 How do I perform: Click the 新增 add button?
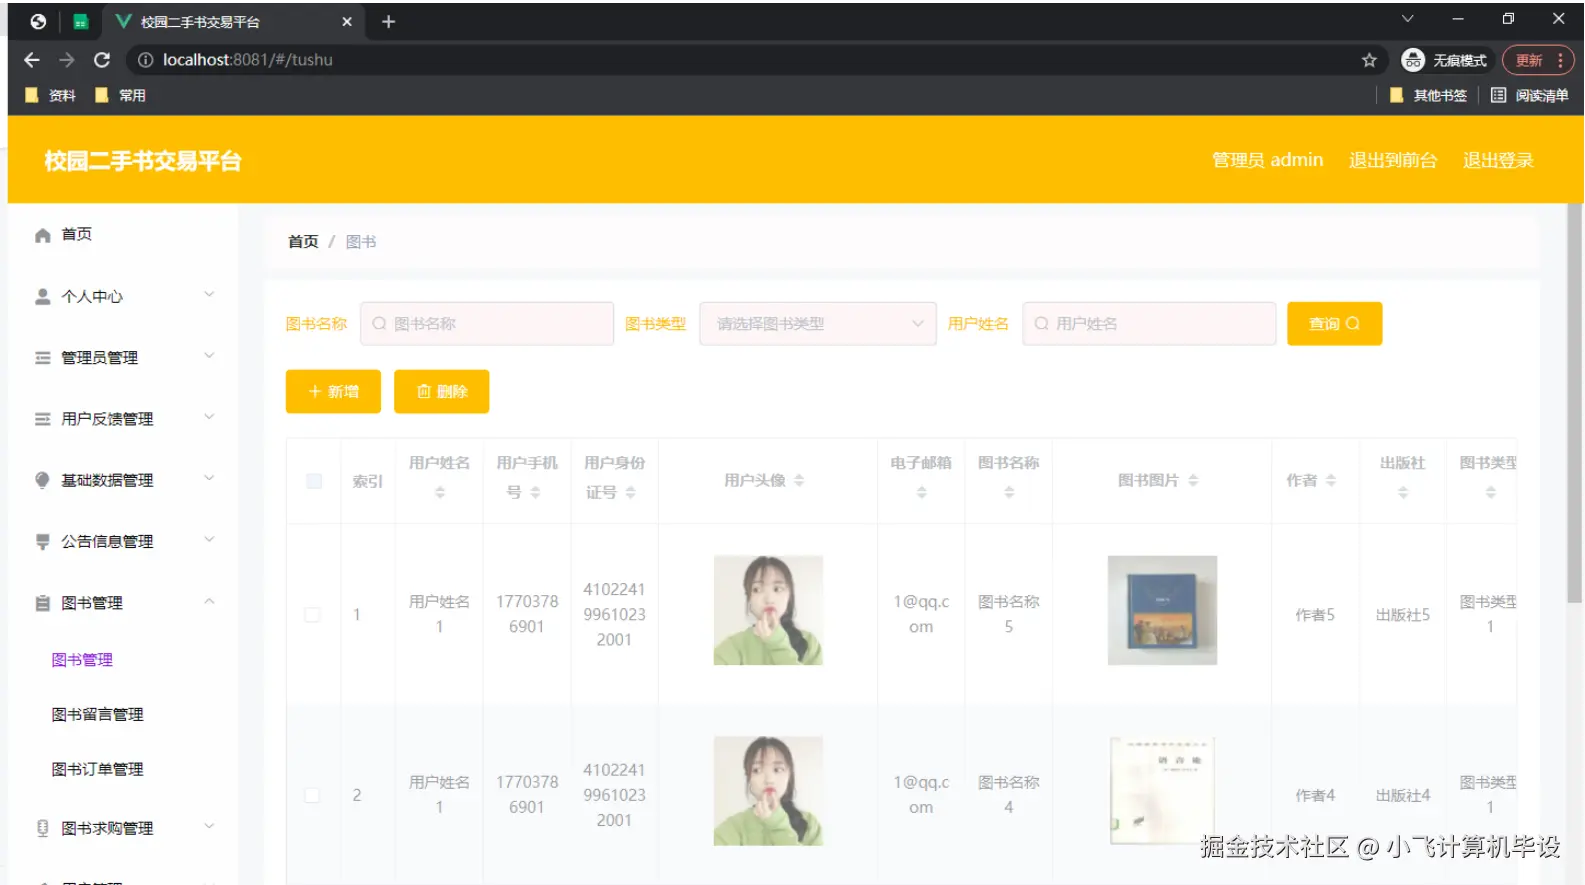tap(333, 391)
